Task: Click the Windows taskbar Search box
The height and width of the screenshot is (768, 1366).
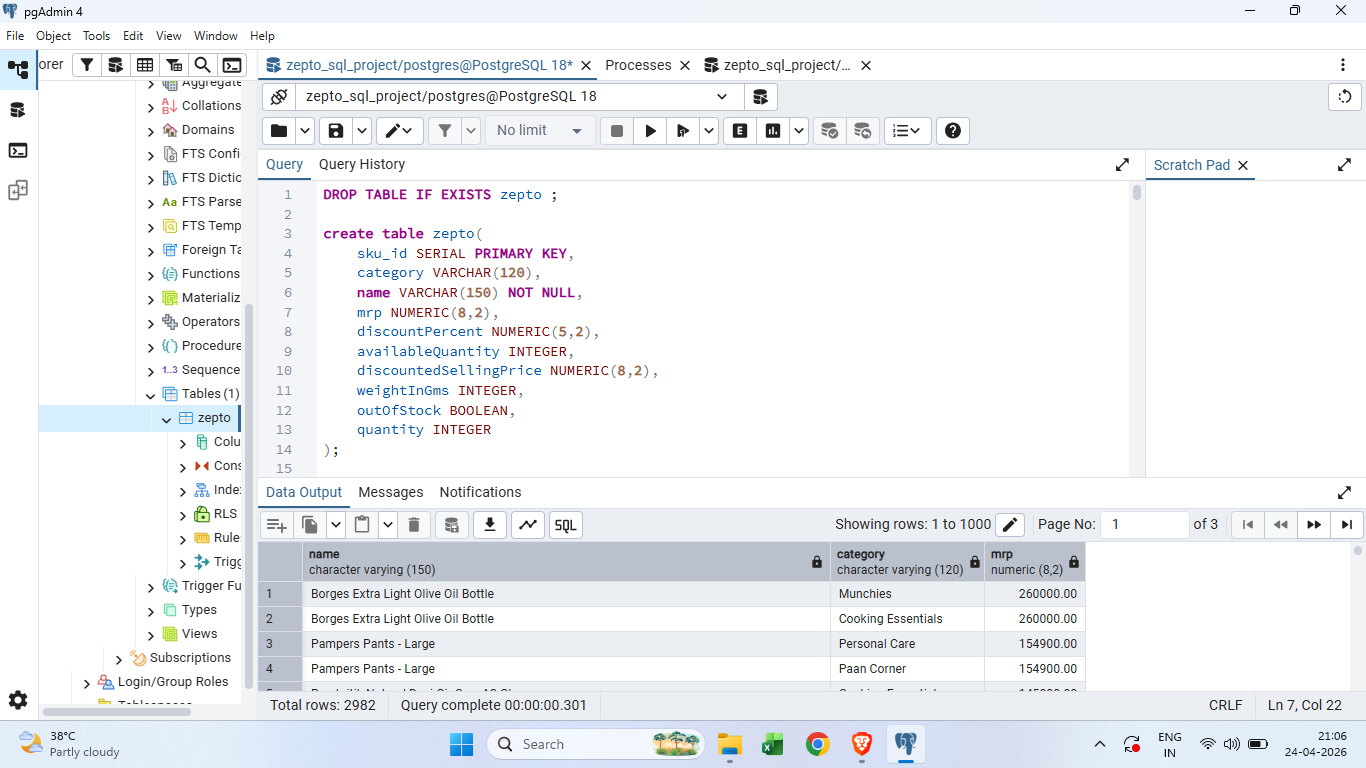Action: coord(596,744)
